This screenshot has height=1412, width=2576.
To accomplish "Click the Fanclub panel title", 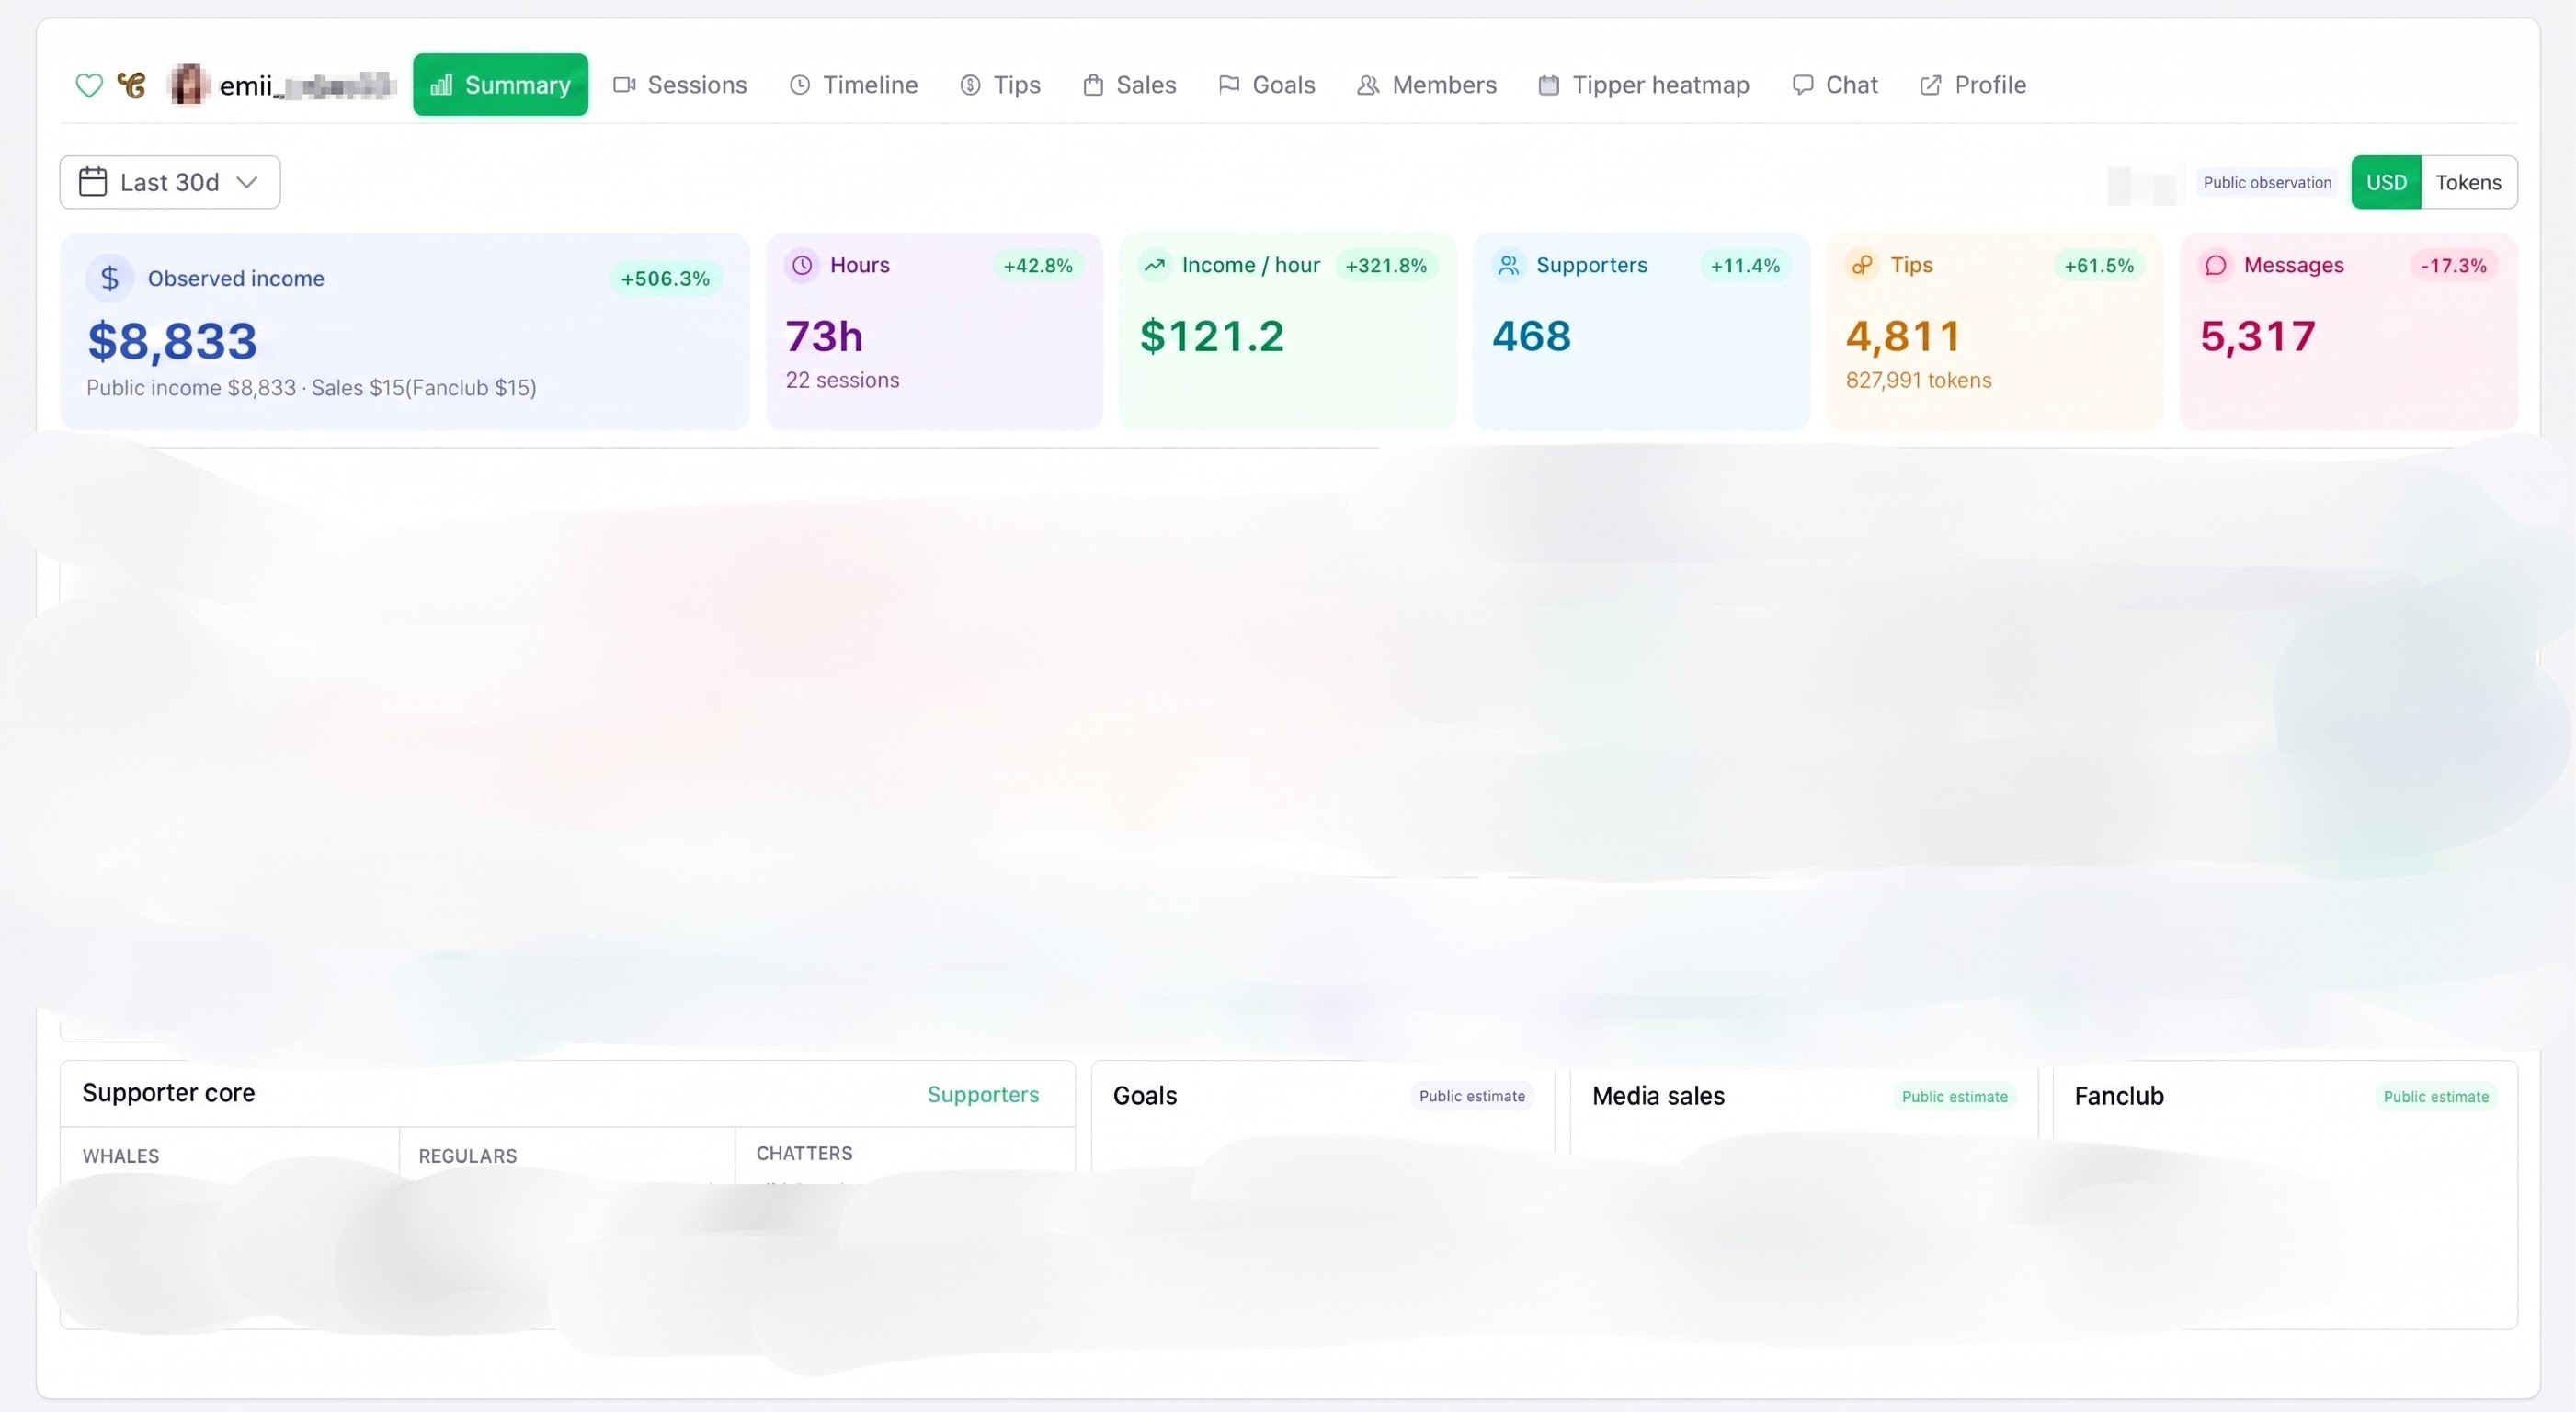I will 2119,1096.
